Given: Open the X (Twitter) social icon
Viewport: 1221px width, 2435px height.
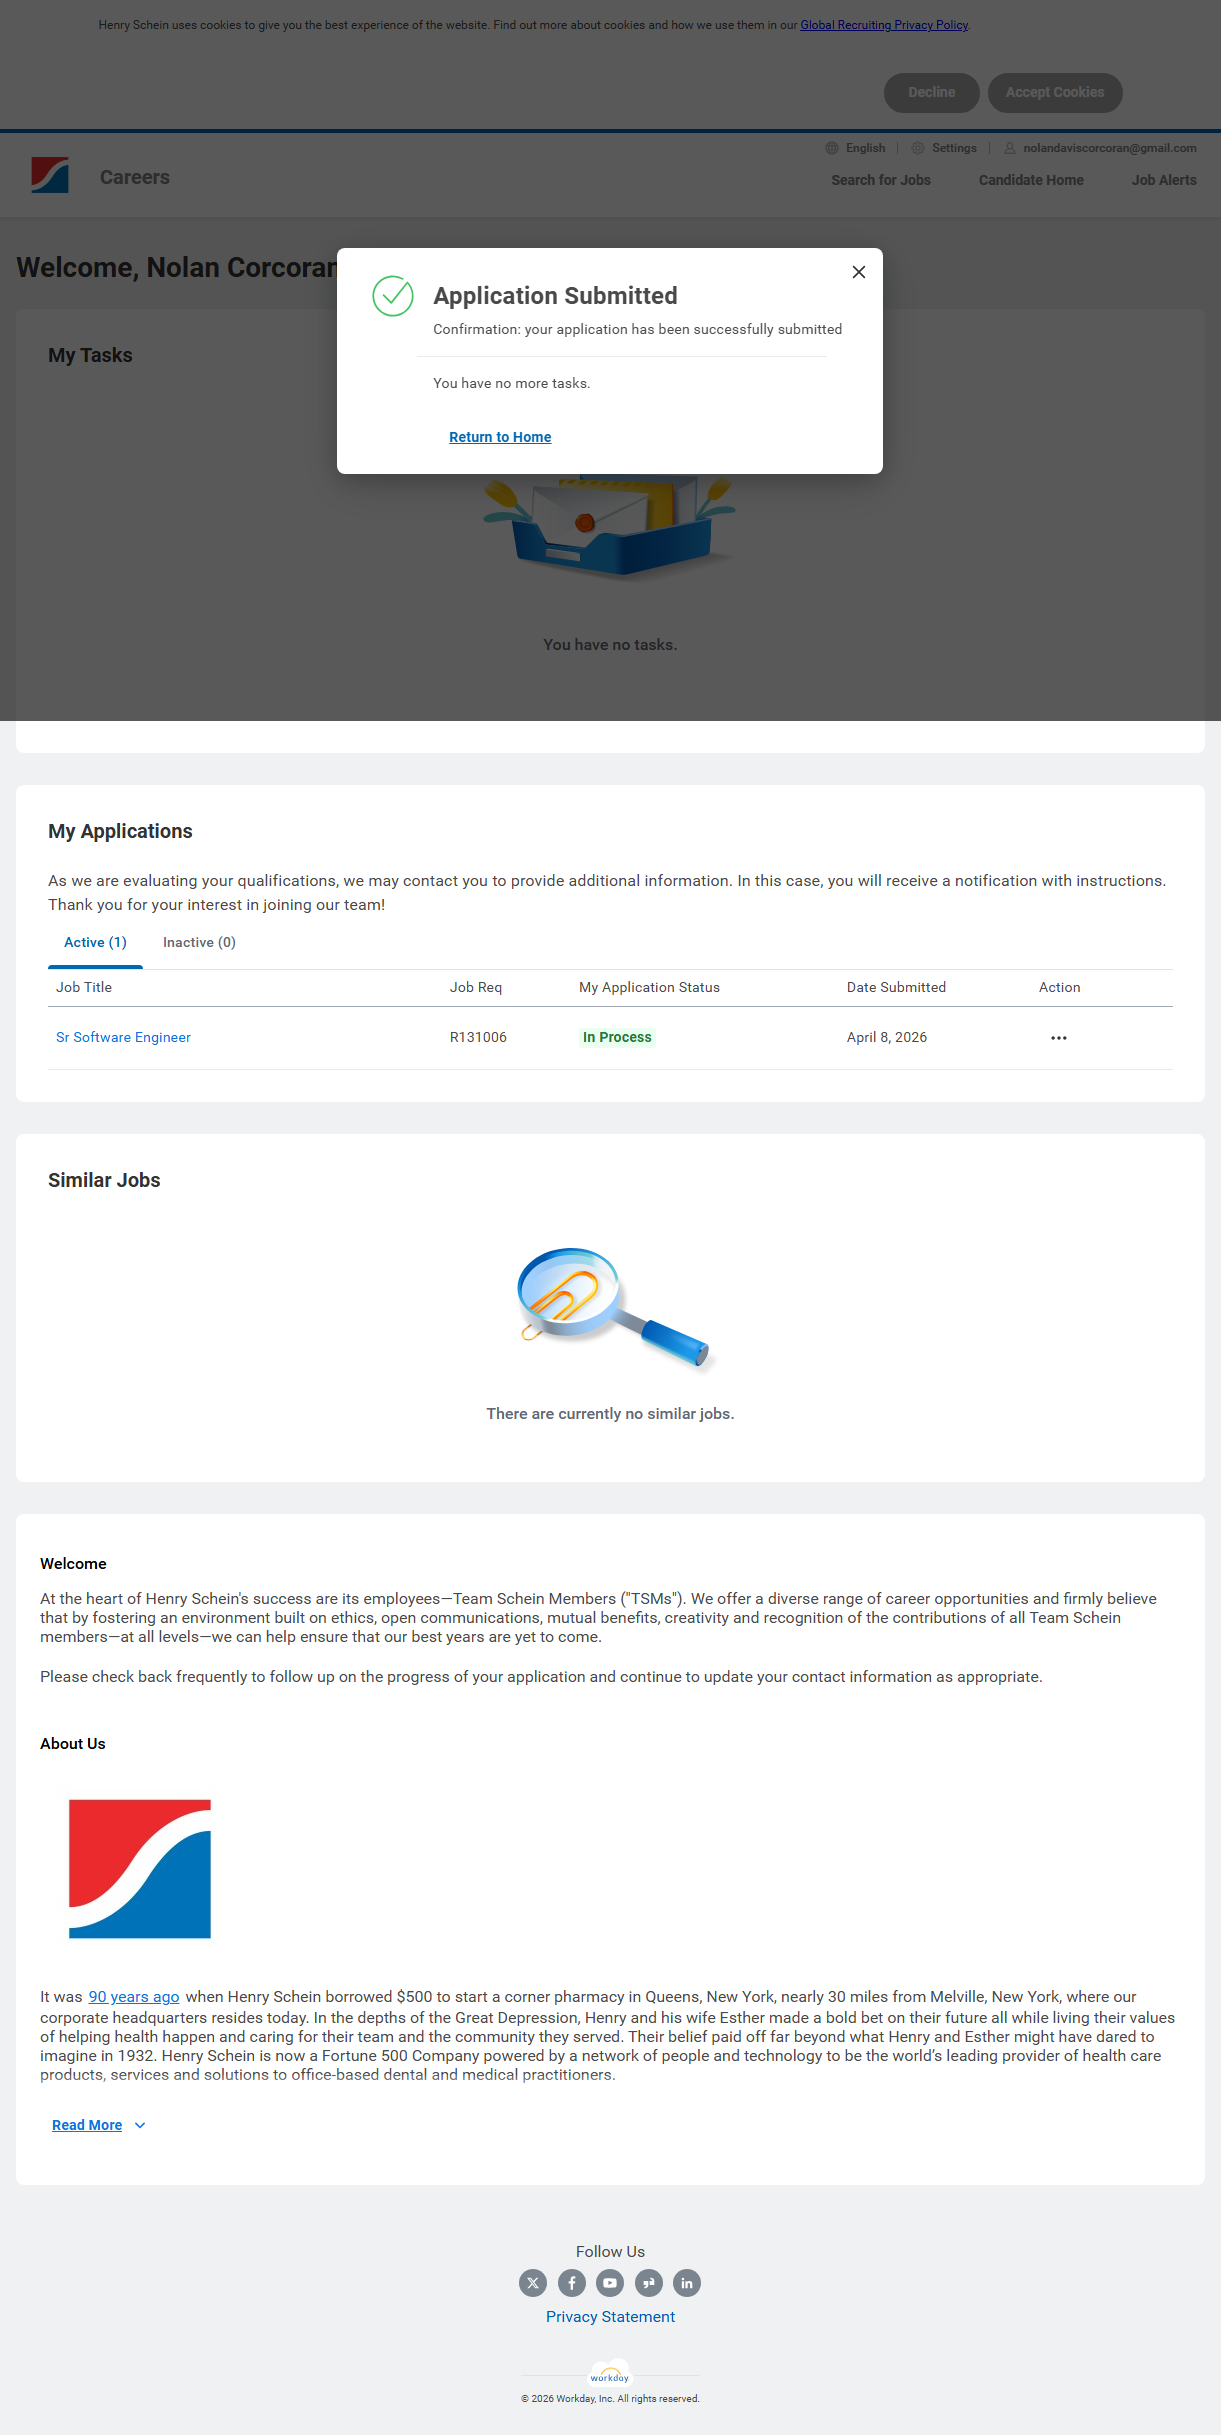Looking at the screenshot, I should tap(533, 2283).
